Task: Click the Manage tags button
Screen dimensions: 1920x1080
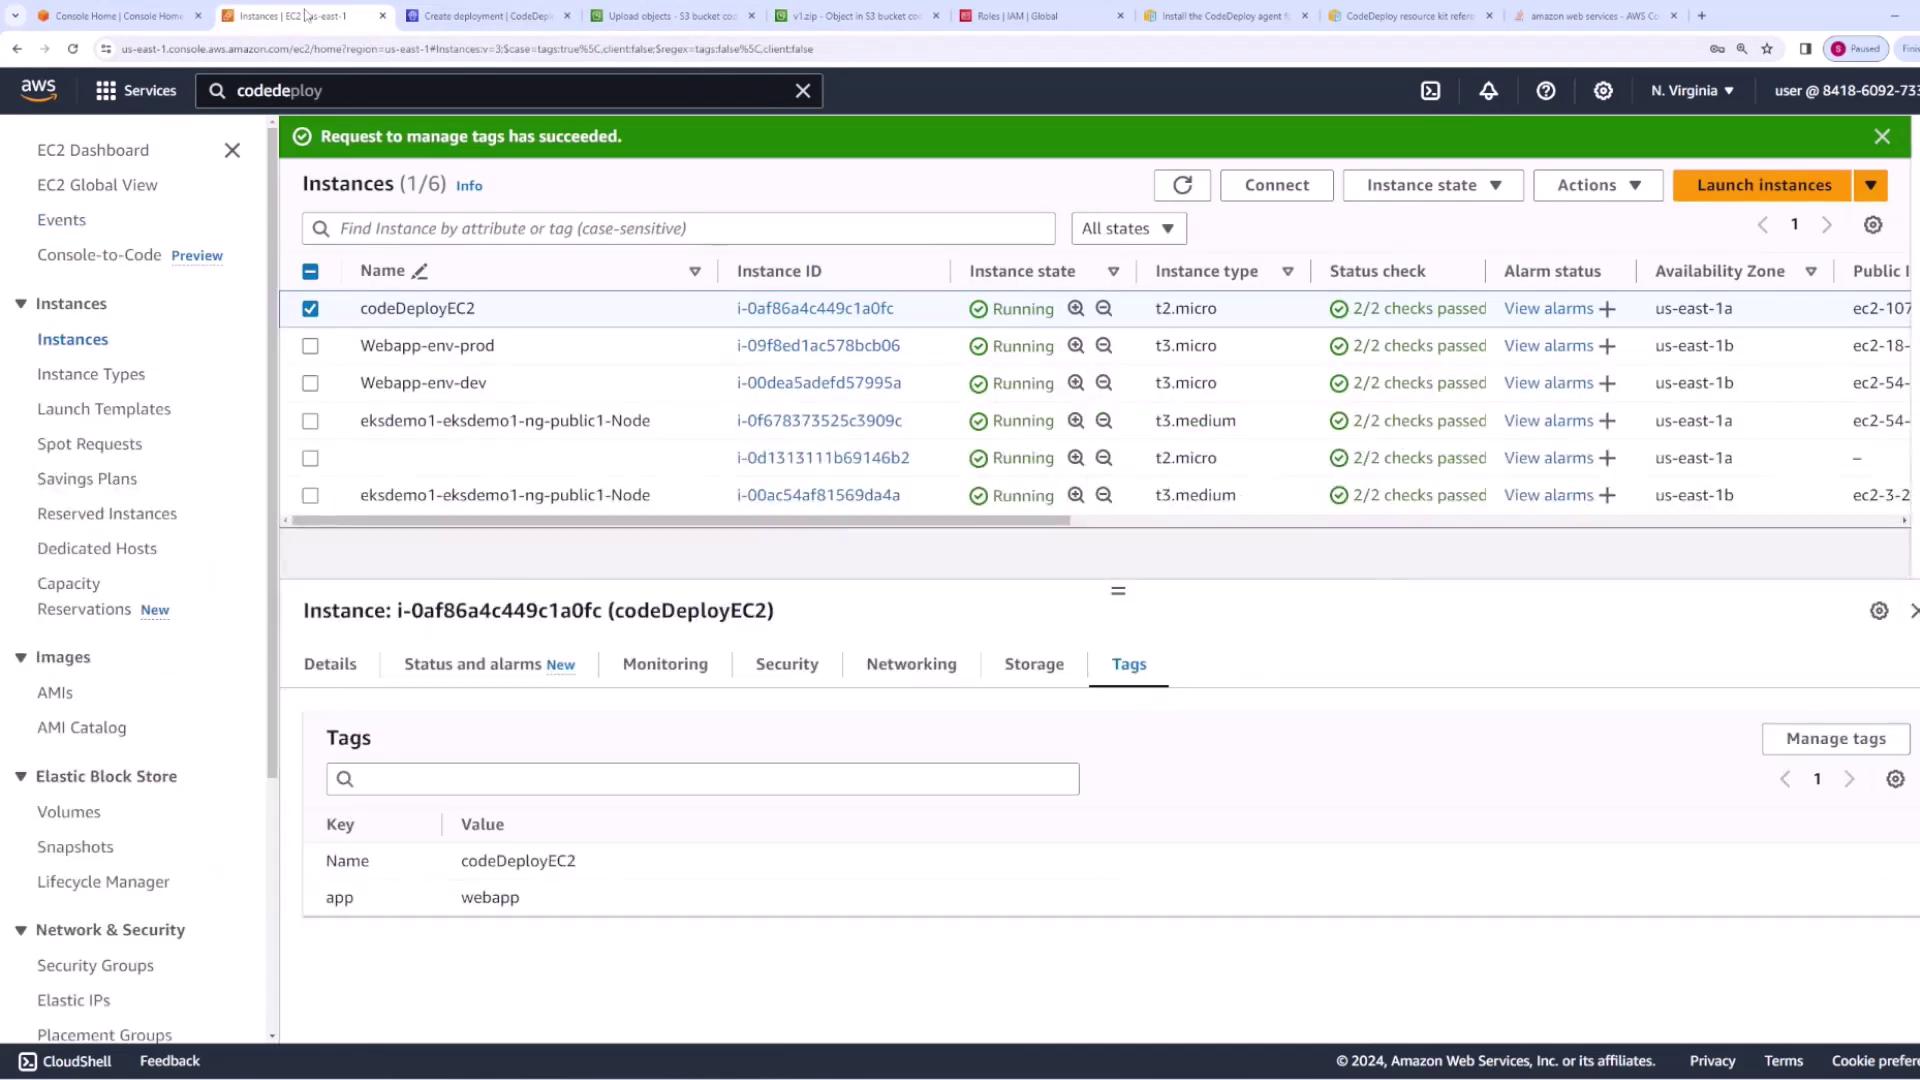Action: 1835,739
